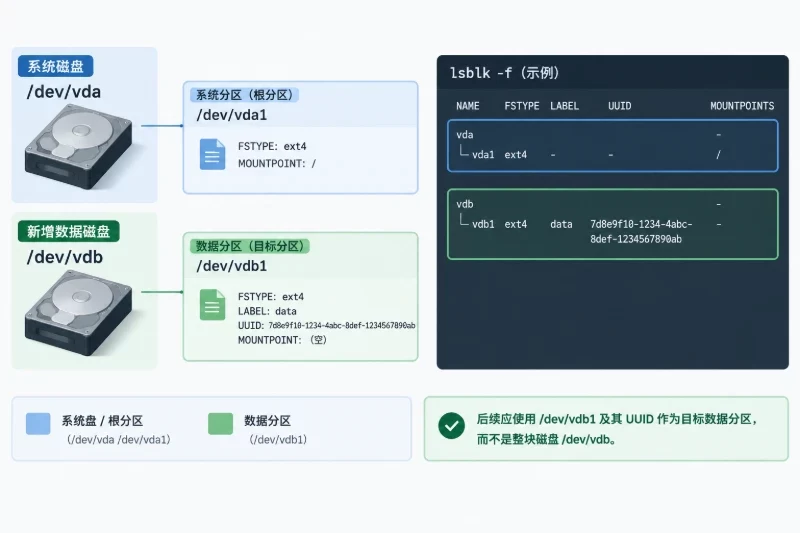Viewport: 800px width, 533px height.
Task: Select the 数据分区（目标分区）tag
Action: (250, 246)
